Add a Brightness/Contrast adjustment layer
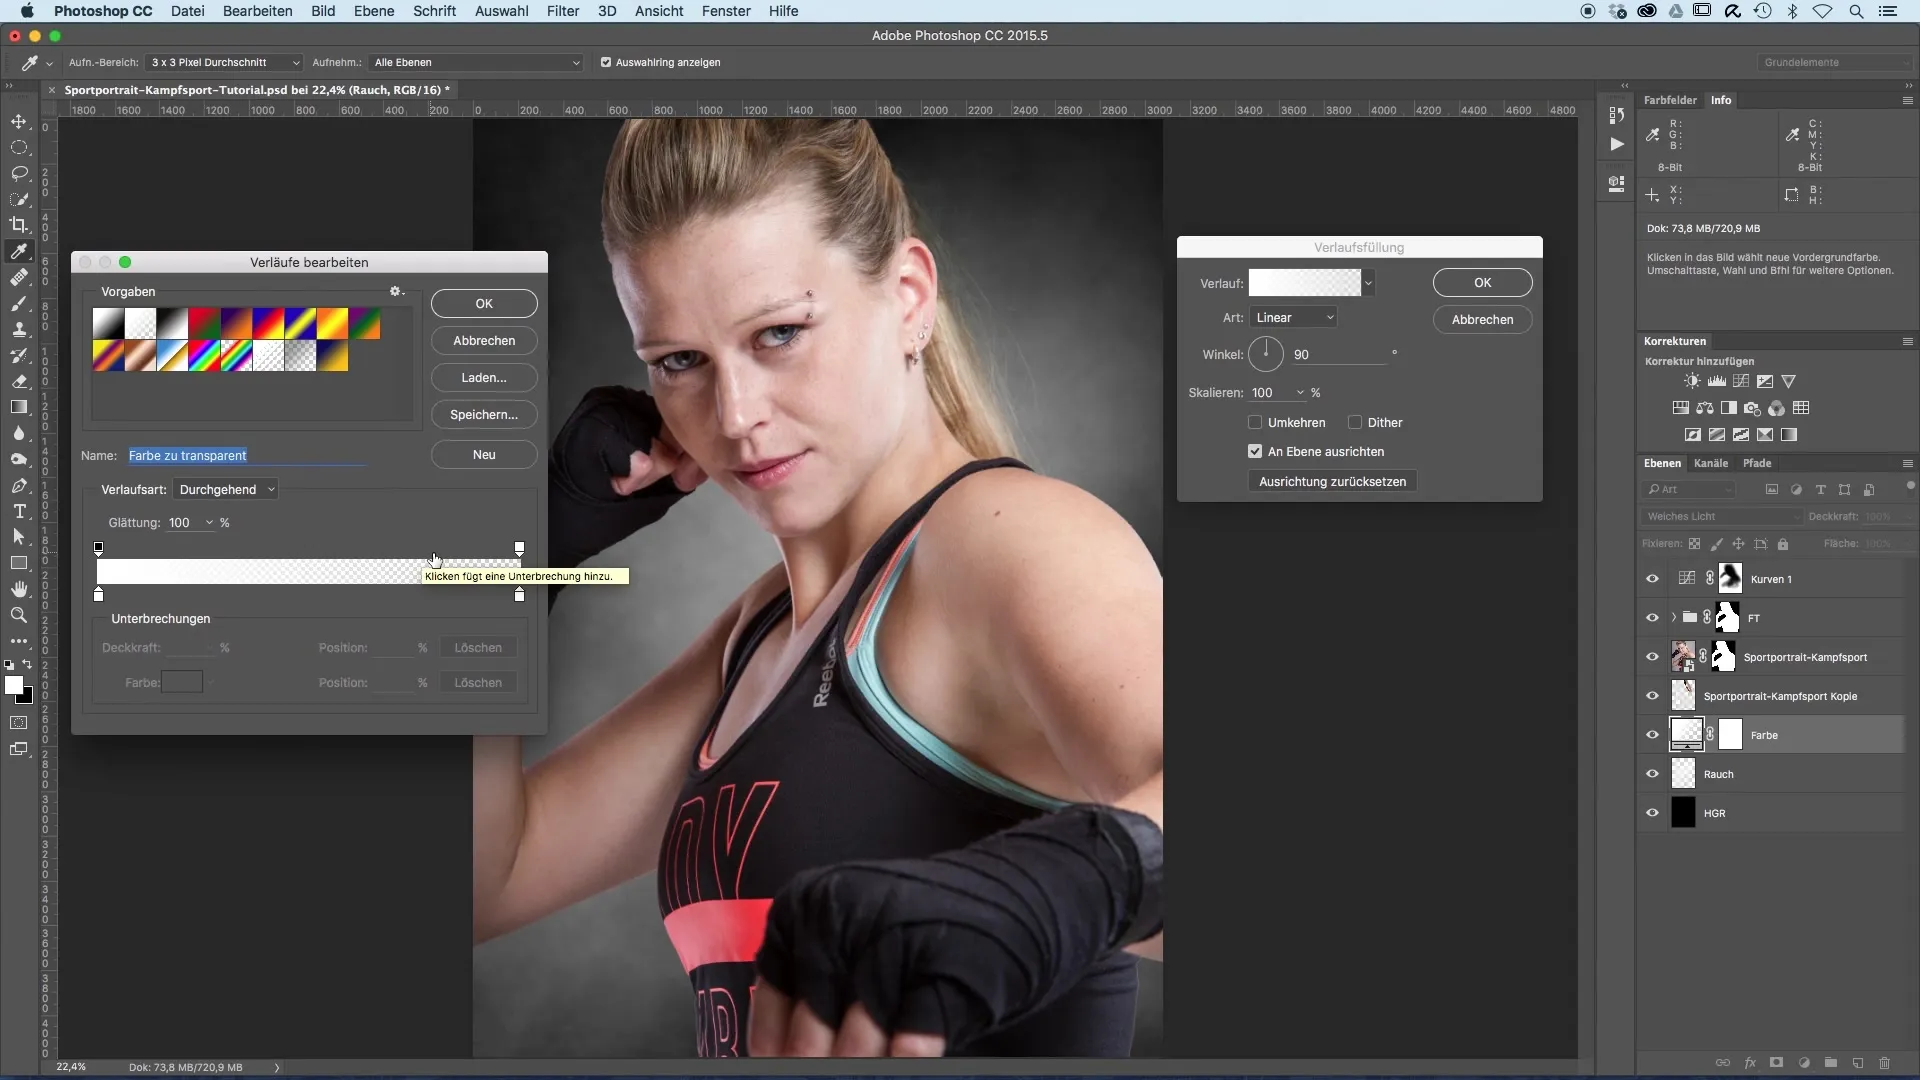This screenshot has height=1080, width=1920. coord(1692,381)
